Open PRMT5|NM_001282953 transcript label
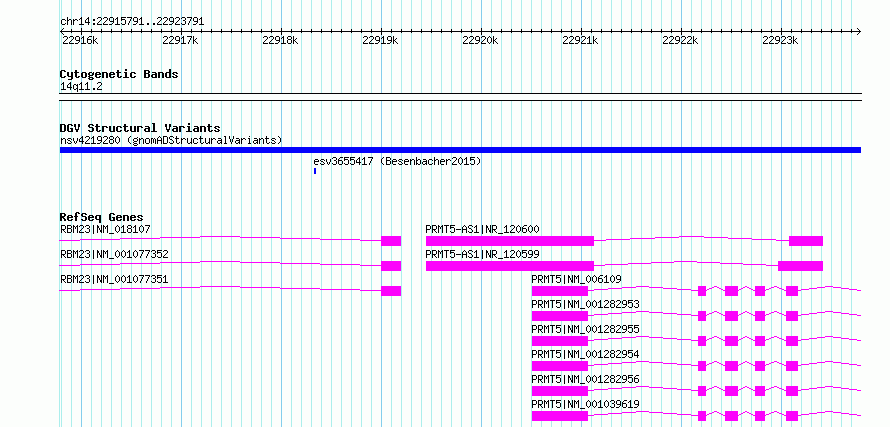Screen dimensions: 890x427 585,304
